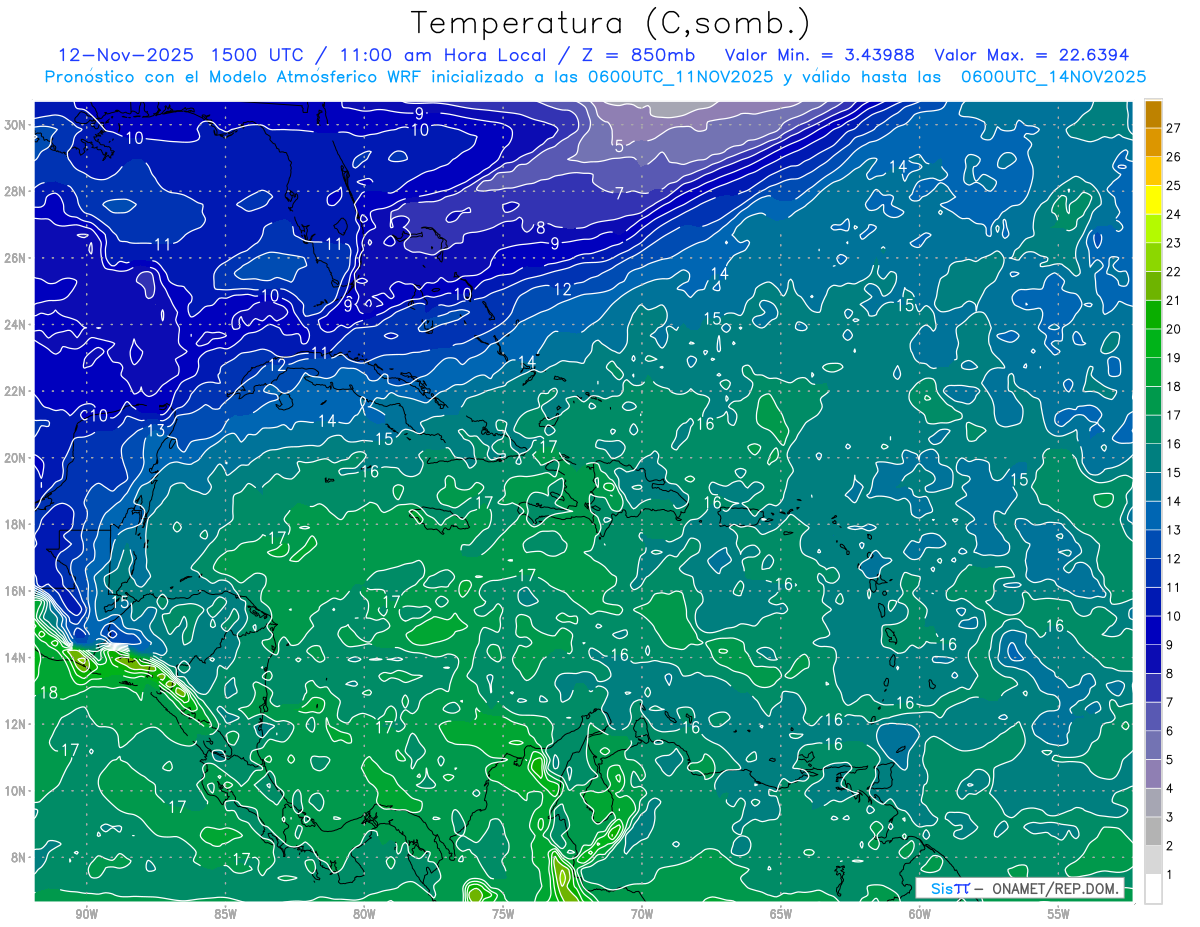Click the value '24' on the color scale

coord(1173,215)
